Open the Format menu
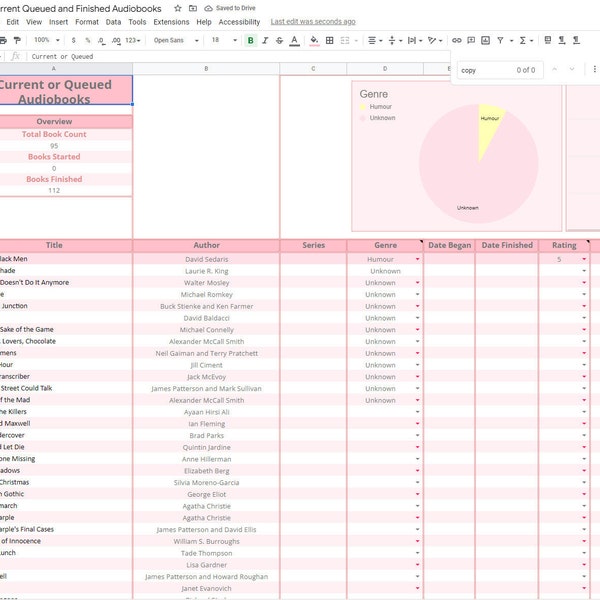The height and width of the screenshot is (600, 600). click(x=87, y=22)
